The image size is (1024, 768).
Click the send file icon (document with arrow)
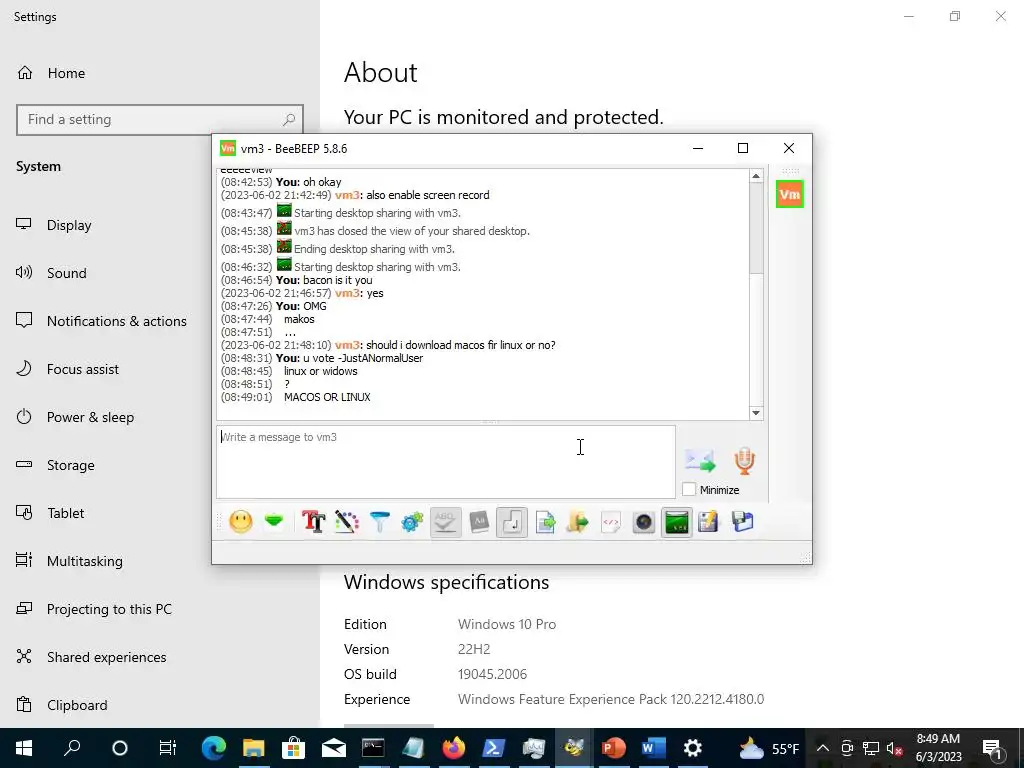(x=545, y=522)
